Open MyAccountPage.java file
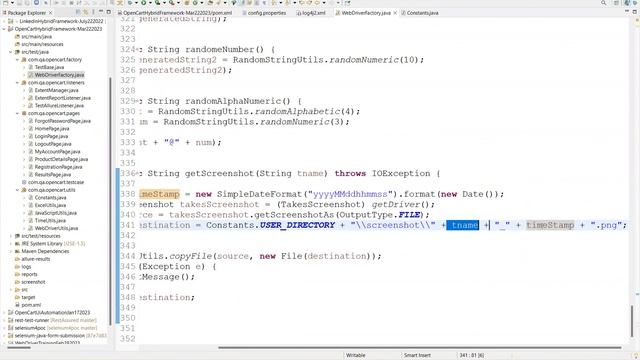 pos(54,151)
